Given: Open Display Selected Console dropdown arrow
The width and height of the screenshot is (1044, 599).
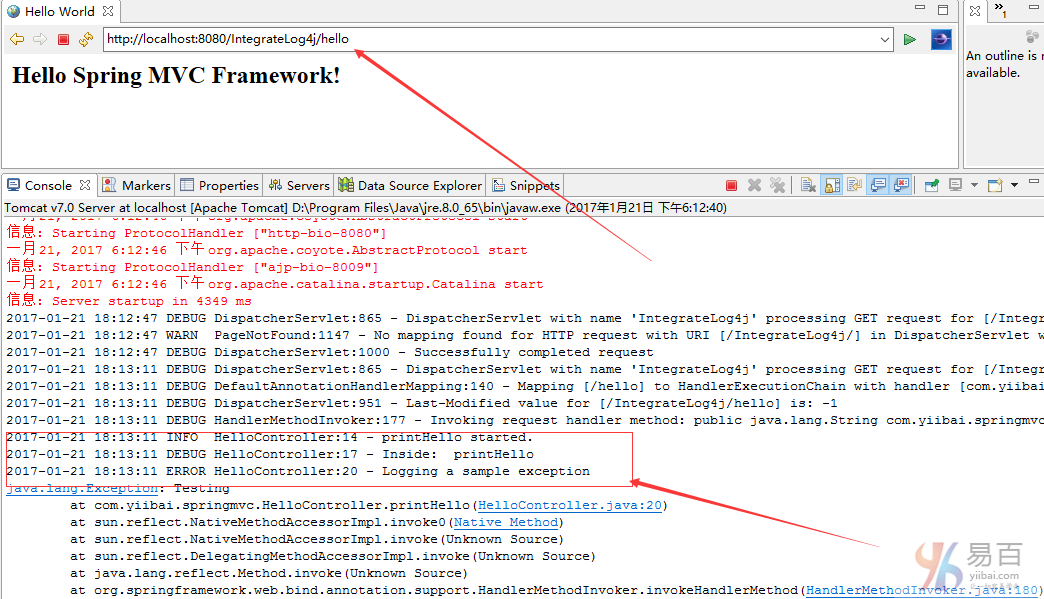Looking at the screenshot, I should pos(973,185).
